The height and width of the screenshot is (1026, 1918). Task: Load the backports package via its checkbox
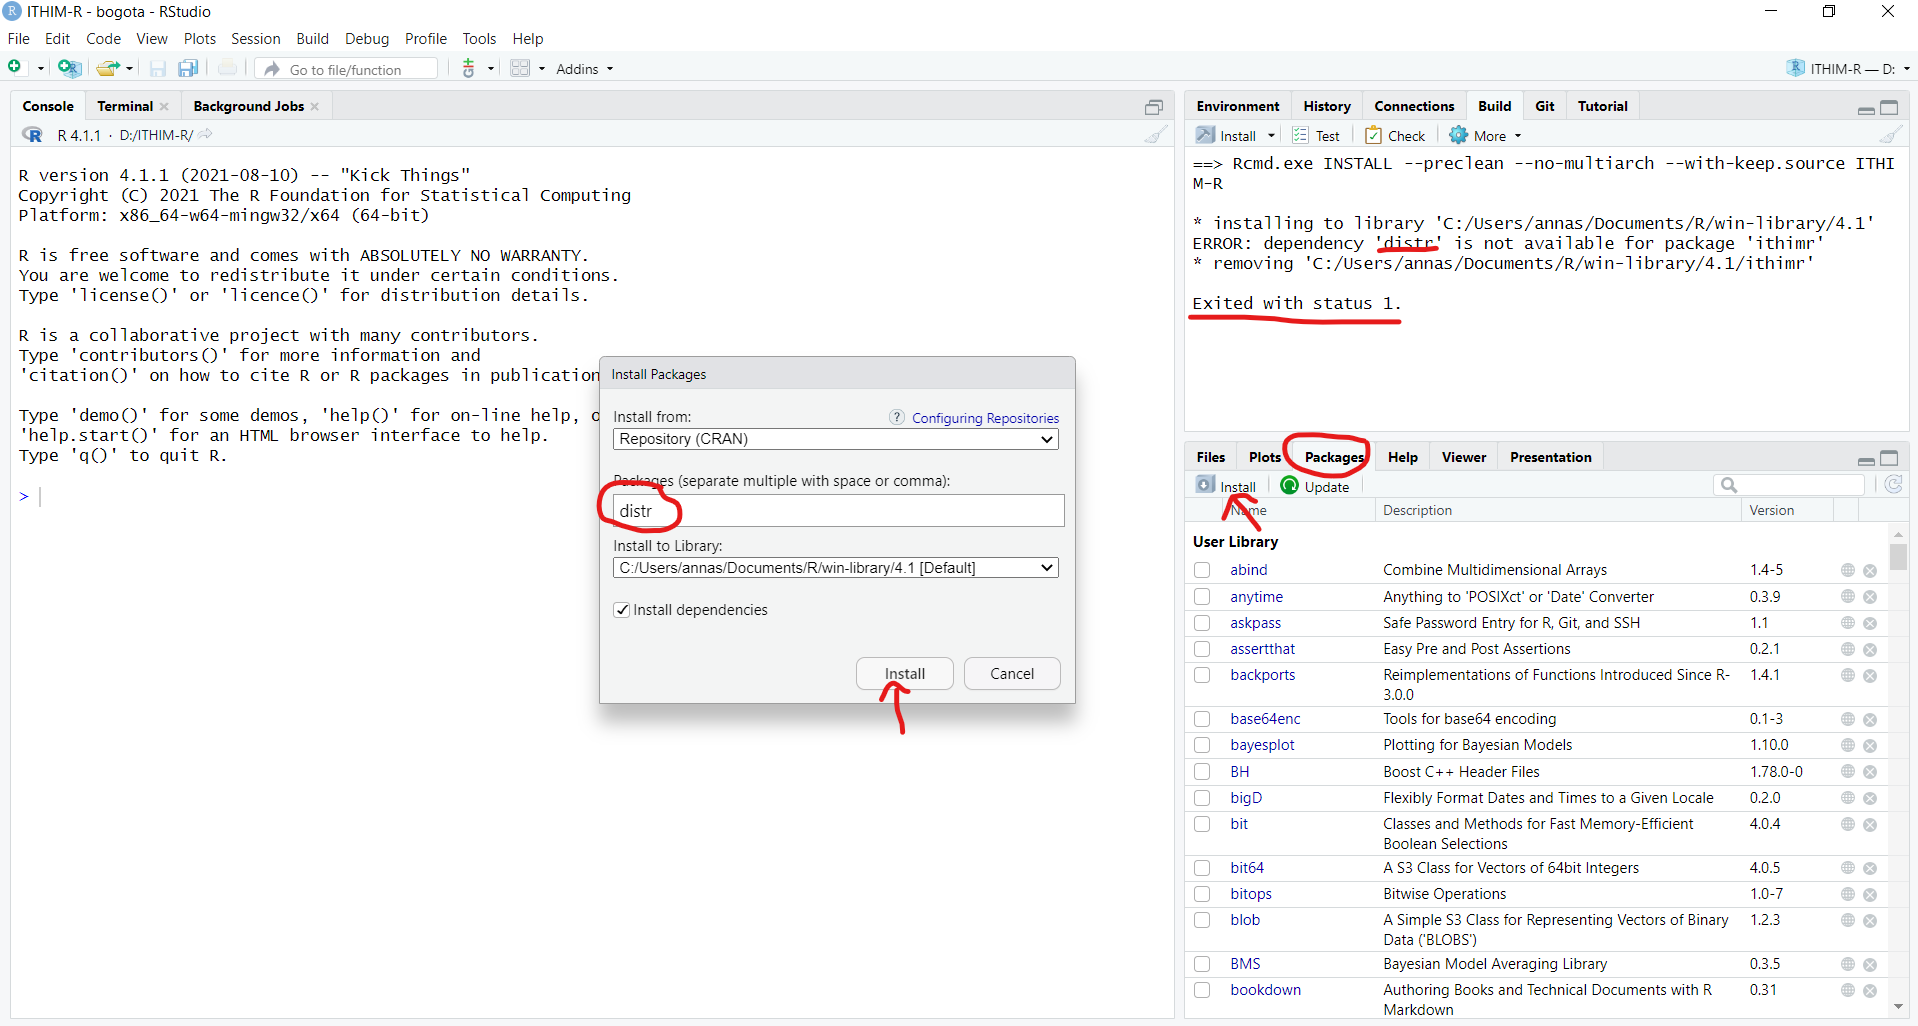[x=1202, y=675]
